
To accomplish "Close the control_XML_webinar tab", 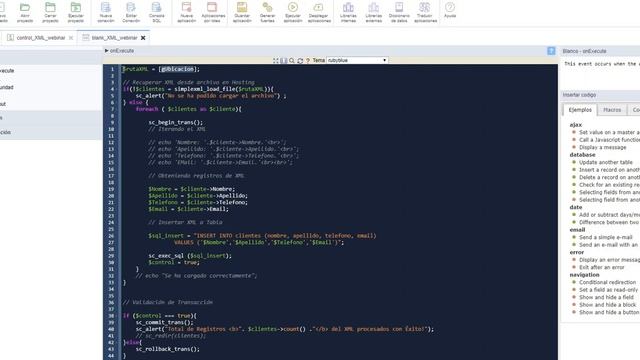I will (x=71, y=38).
